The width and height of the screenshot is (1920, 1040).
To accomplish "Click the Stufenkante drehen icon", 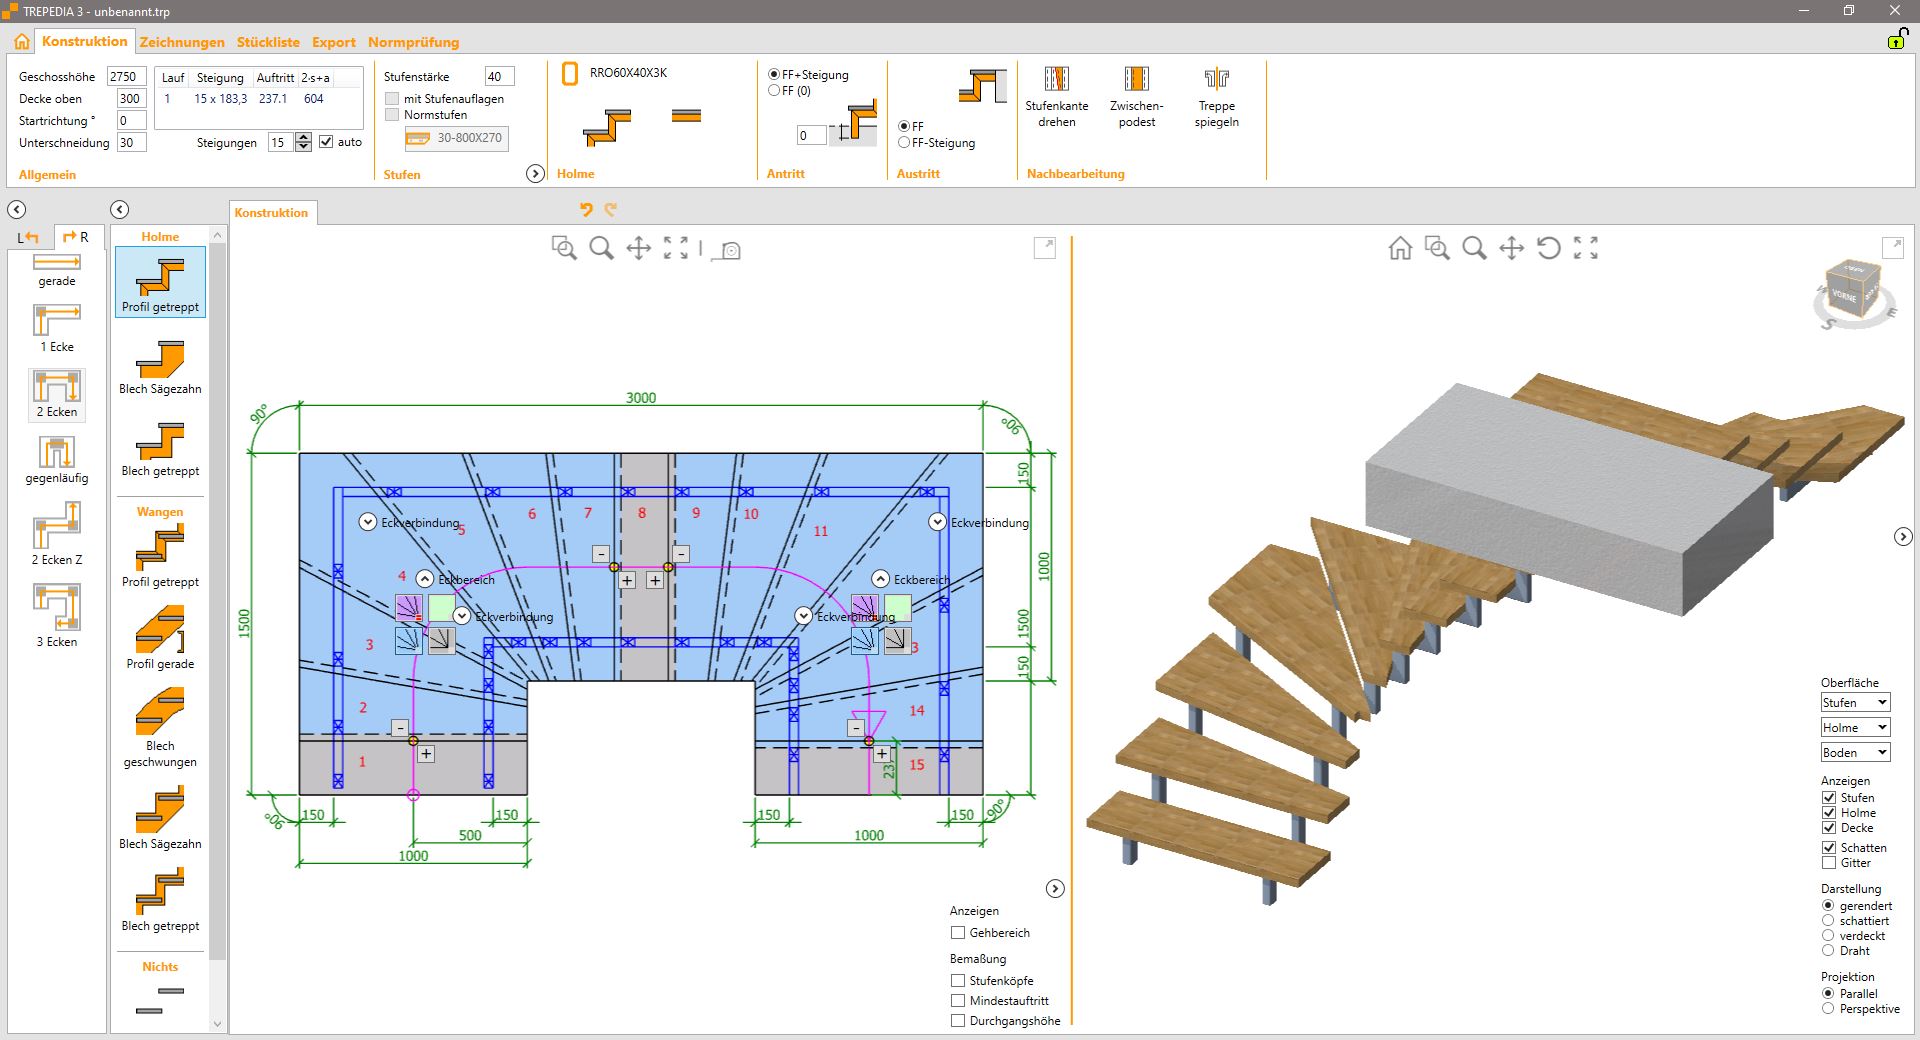I will tap(1056, 80).
